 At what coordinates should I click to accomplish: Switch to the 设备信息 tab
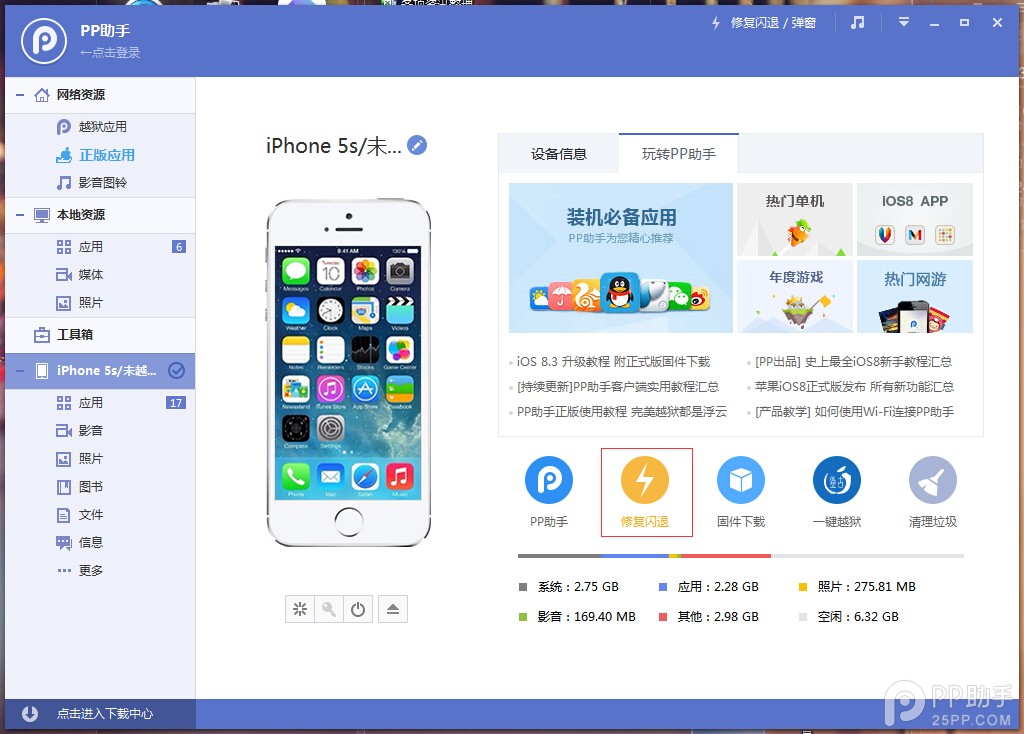click(x=559, y=154)
